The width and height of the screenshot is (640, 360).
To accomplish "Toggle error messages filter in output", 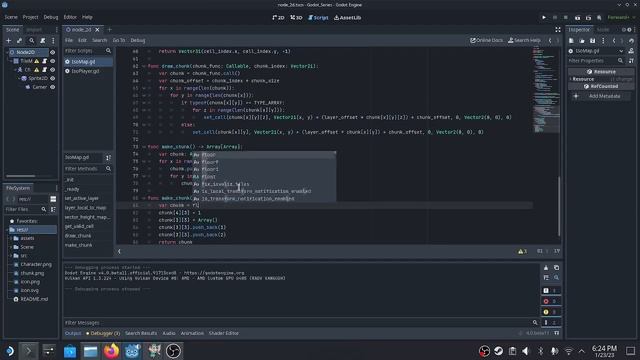I will 550,301.
